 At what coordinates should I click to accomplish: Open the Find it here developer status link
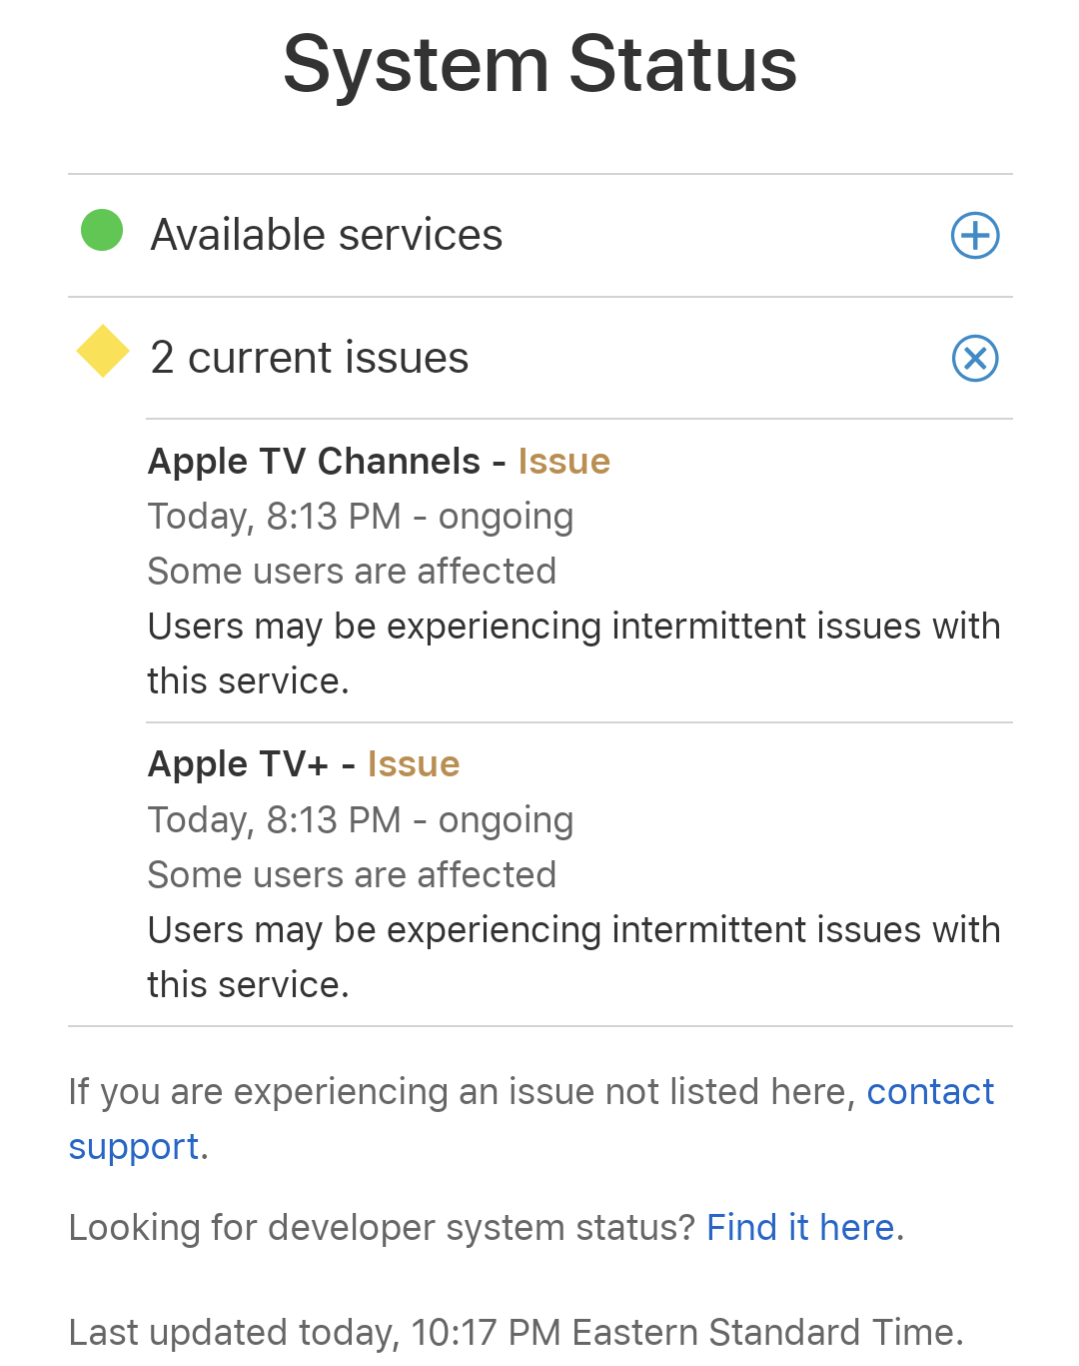pos(799,1227)
